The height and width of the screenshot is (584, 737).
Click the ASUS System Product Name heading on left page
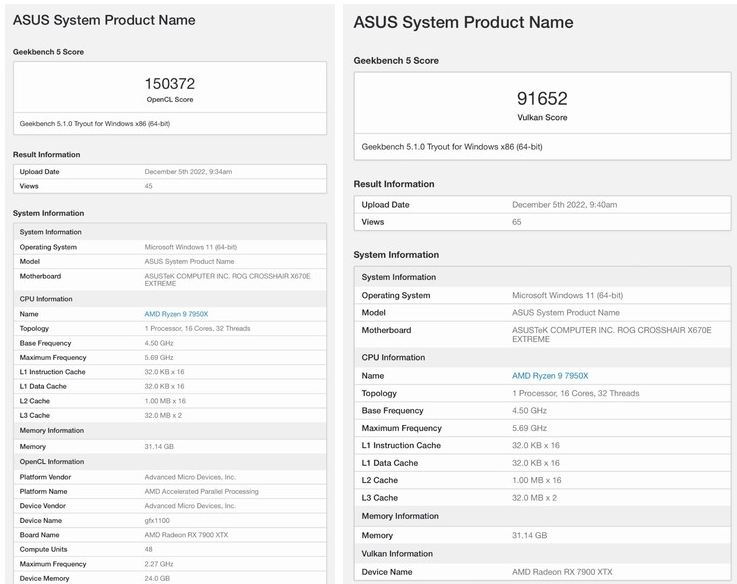point(104,20)
